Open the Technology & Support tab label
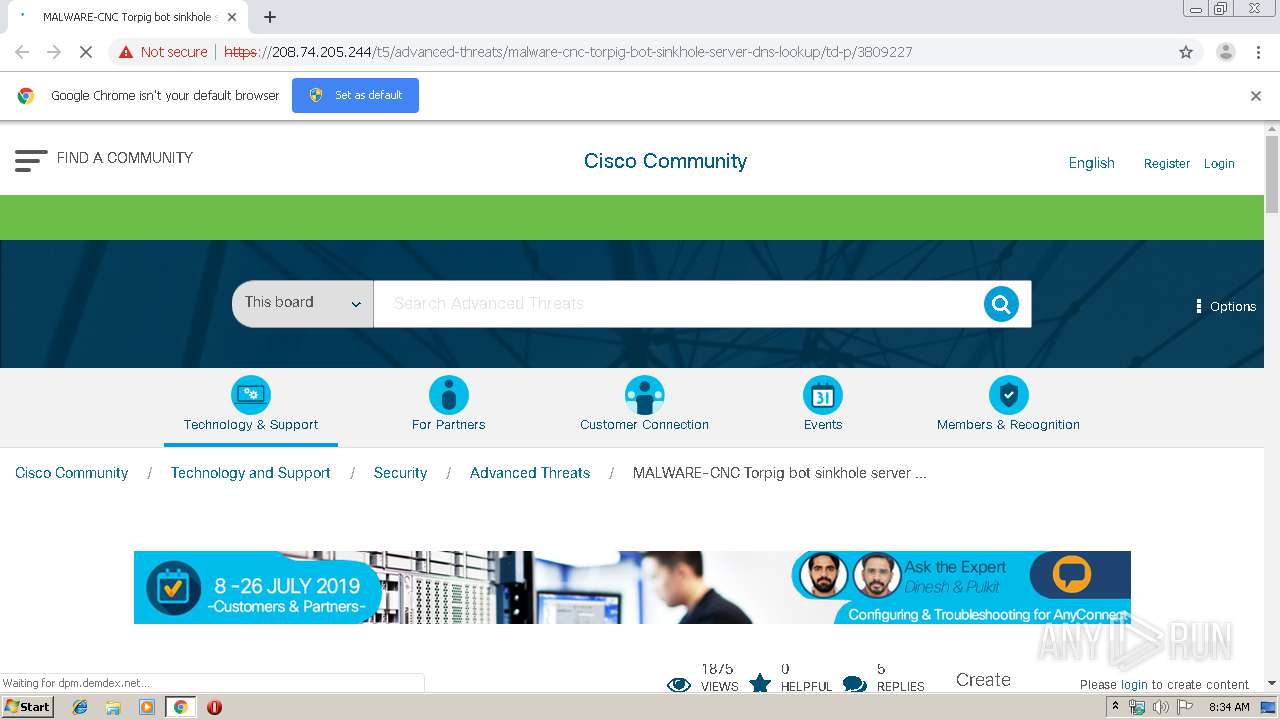Viewport: 1280px width, 720px height. pyautogui.click(x=251, y=425)
